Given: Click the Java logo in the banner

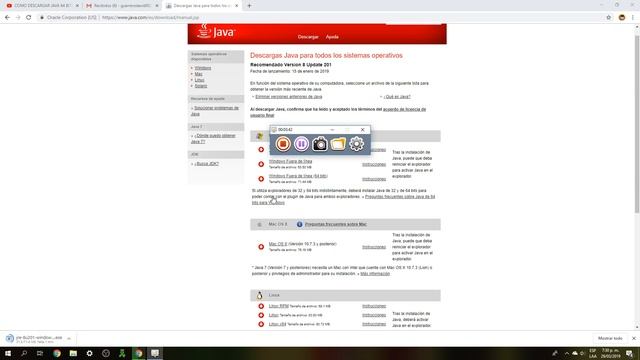Looking at the screenshot, I should point(216,32).
